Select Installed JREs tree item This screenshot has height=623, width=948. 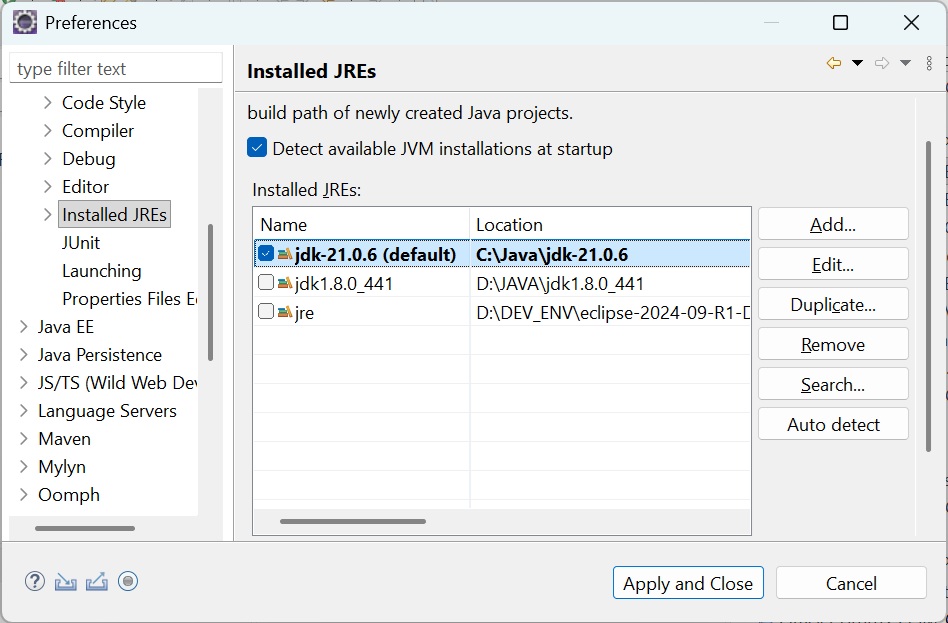[x=114, y=215]
